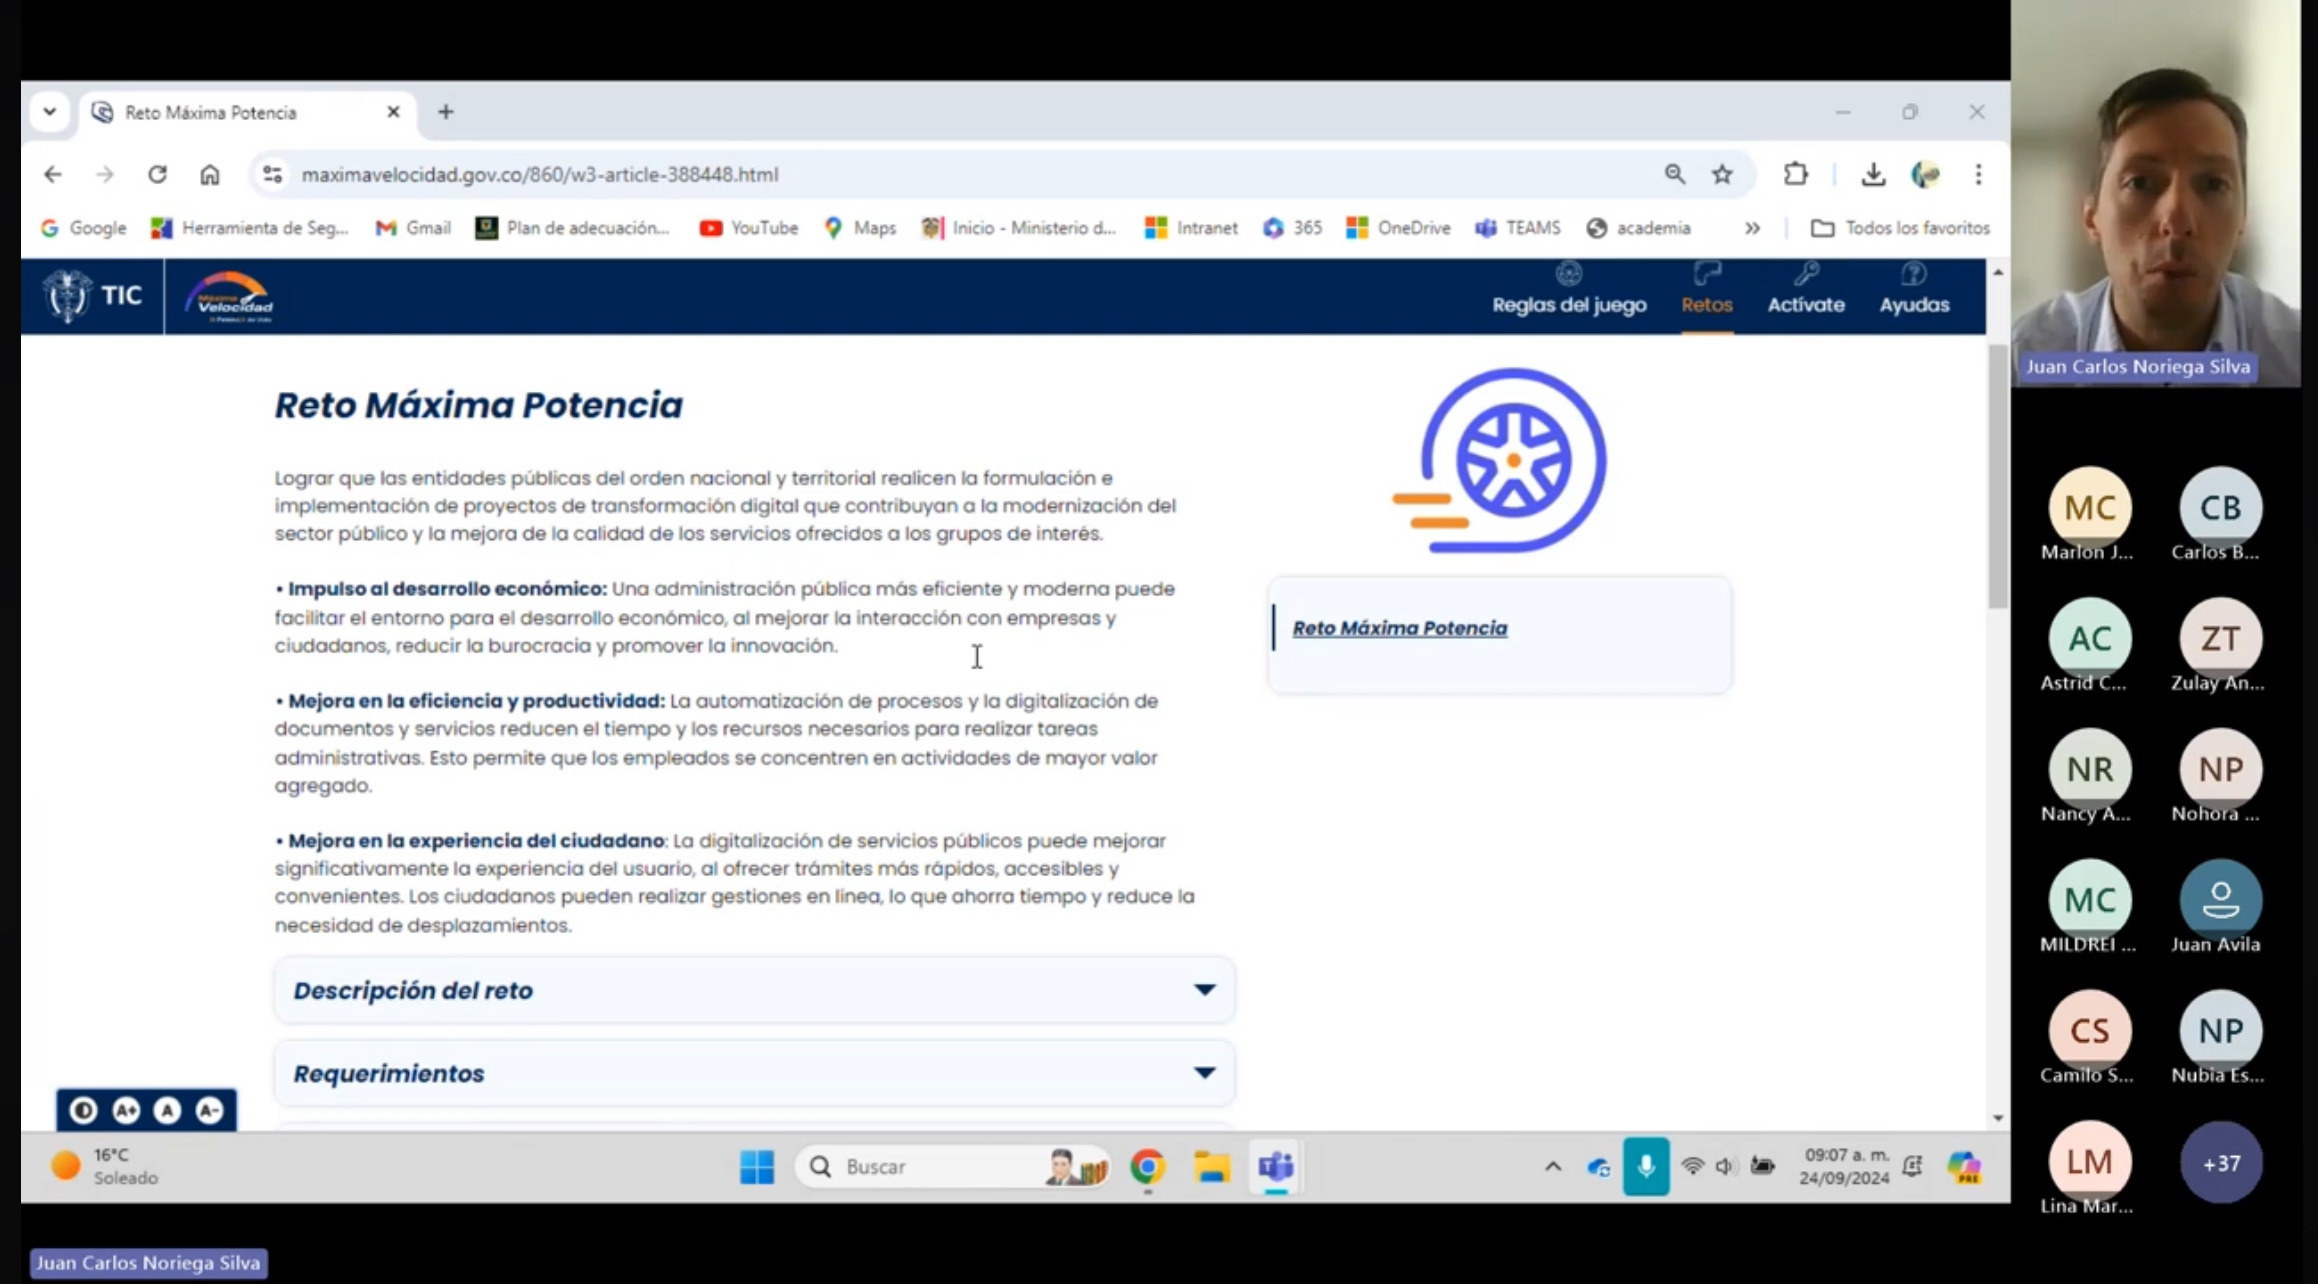Open the Ayudas menu item
The height and width of the screenshot is (1284, 2318).
tap(1914, 304)
